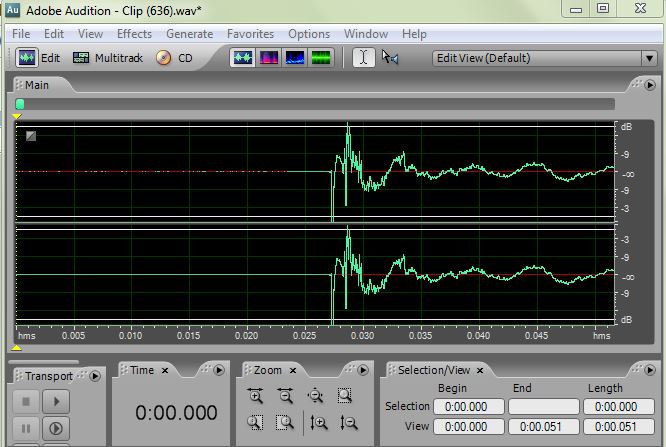This screenshot has height=447, width=666.
Task: Click the green zoom navigation bar handle
Action: 20,104
